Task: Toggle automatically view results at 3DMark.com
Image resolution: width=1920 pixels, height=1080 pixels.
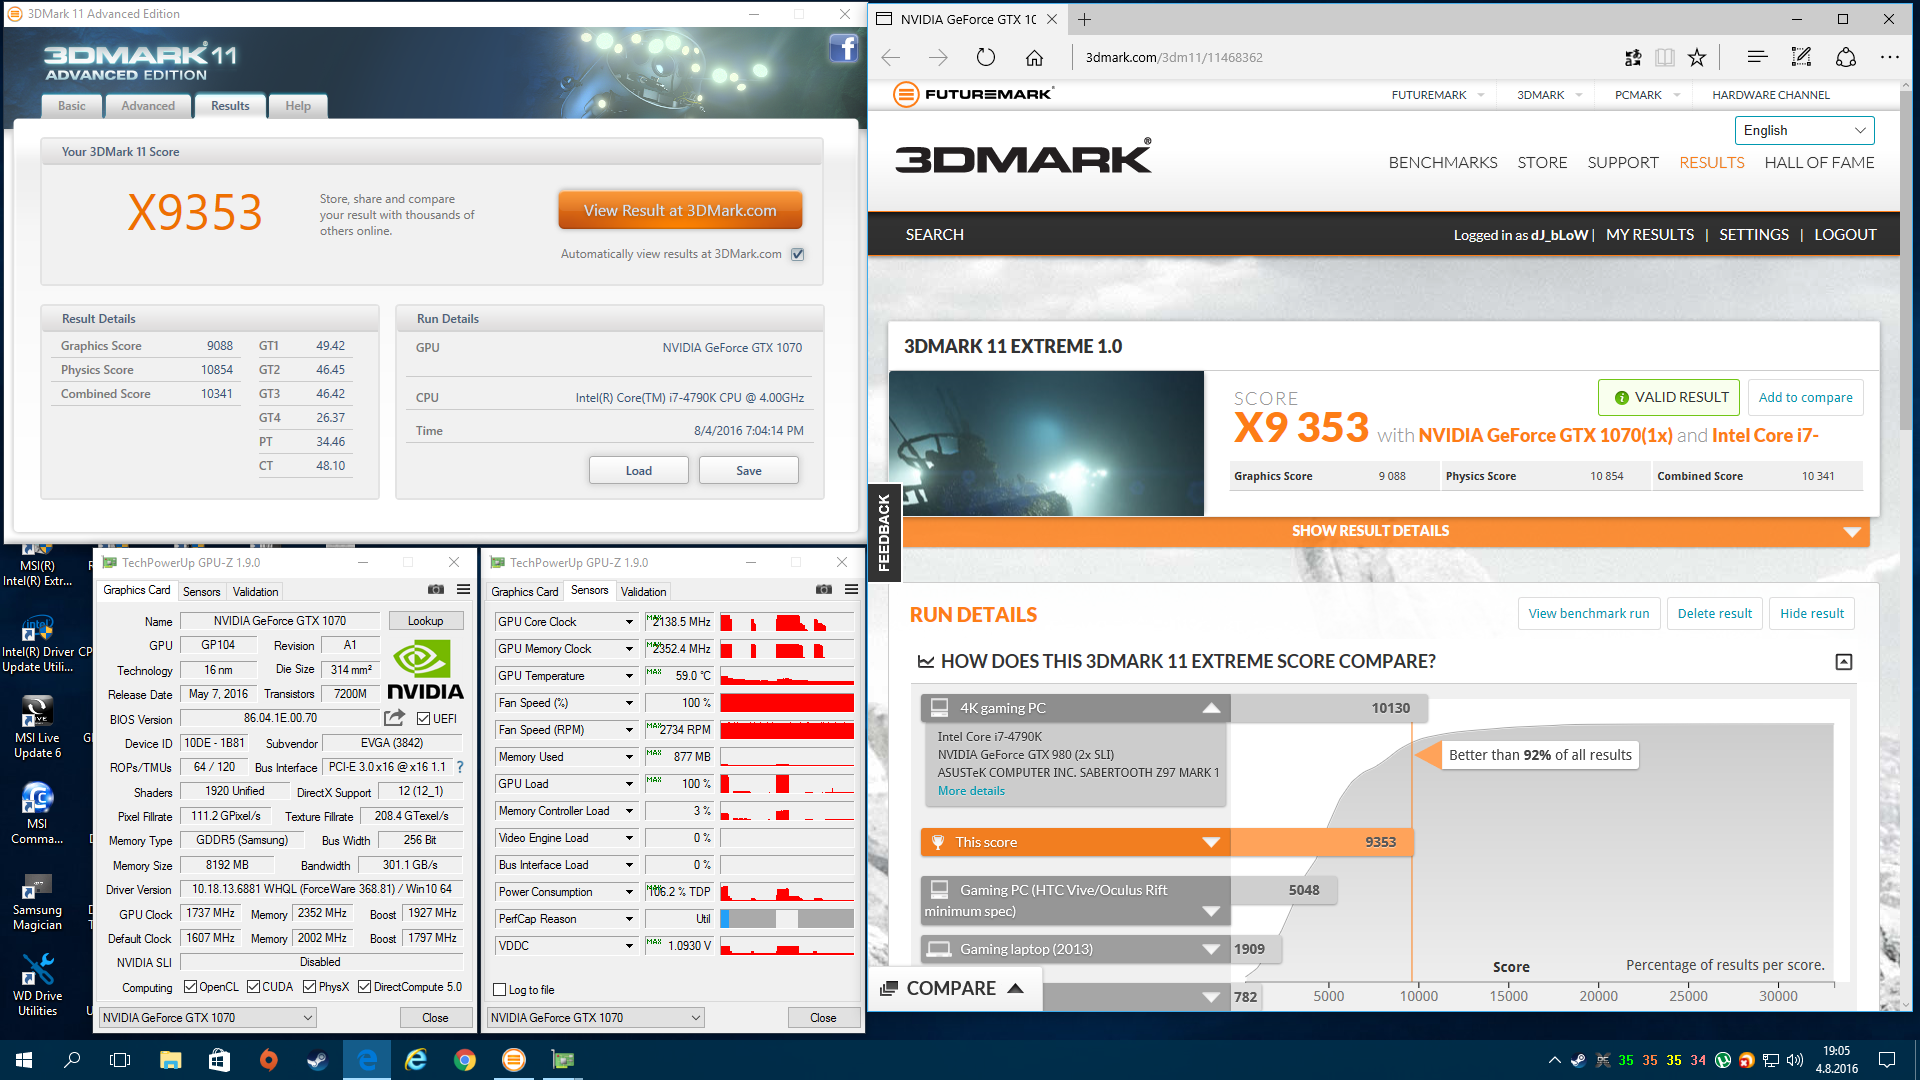Action: click(x=798, y=254)
